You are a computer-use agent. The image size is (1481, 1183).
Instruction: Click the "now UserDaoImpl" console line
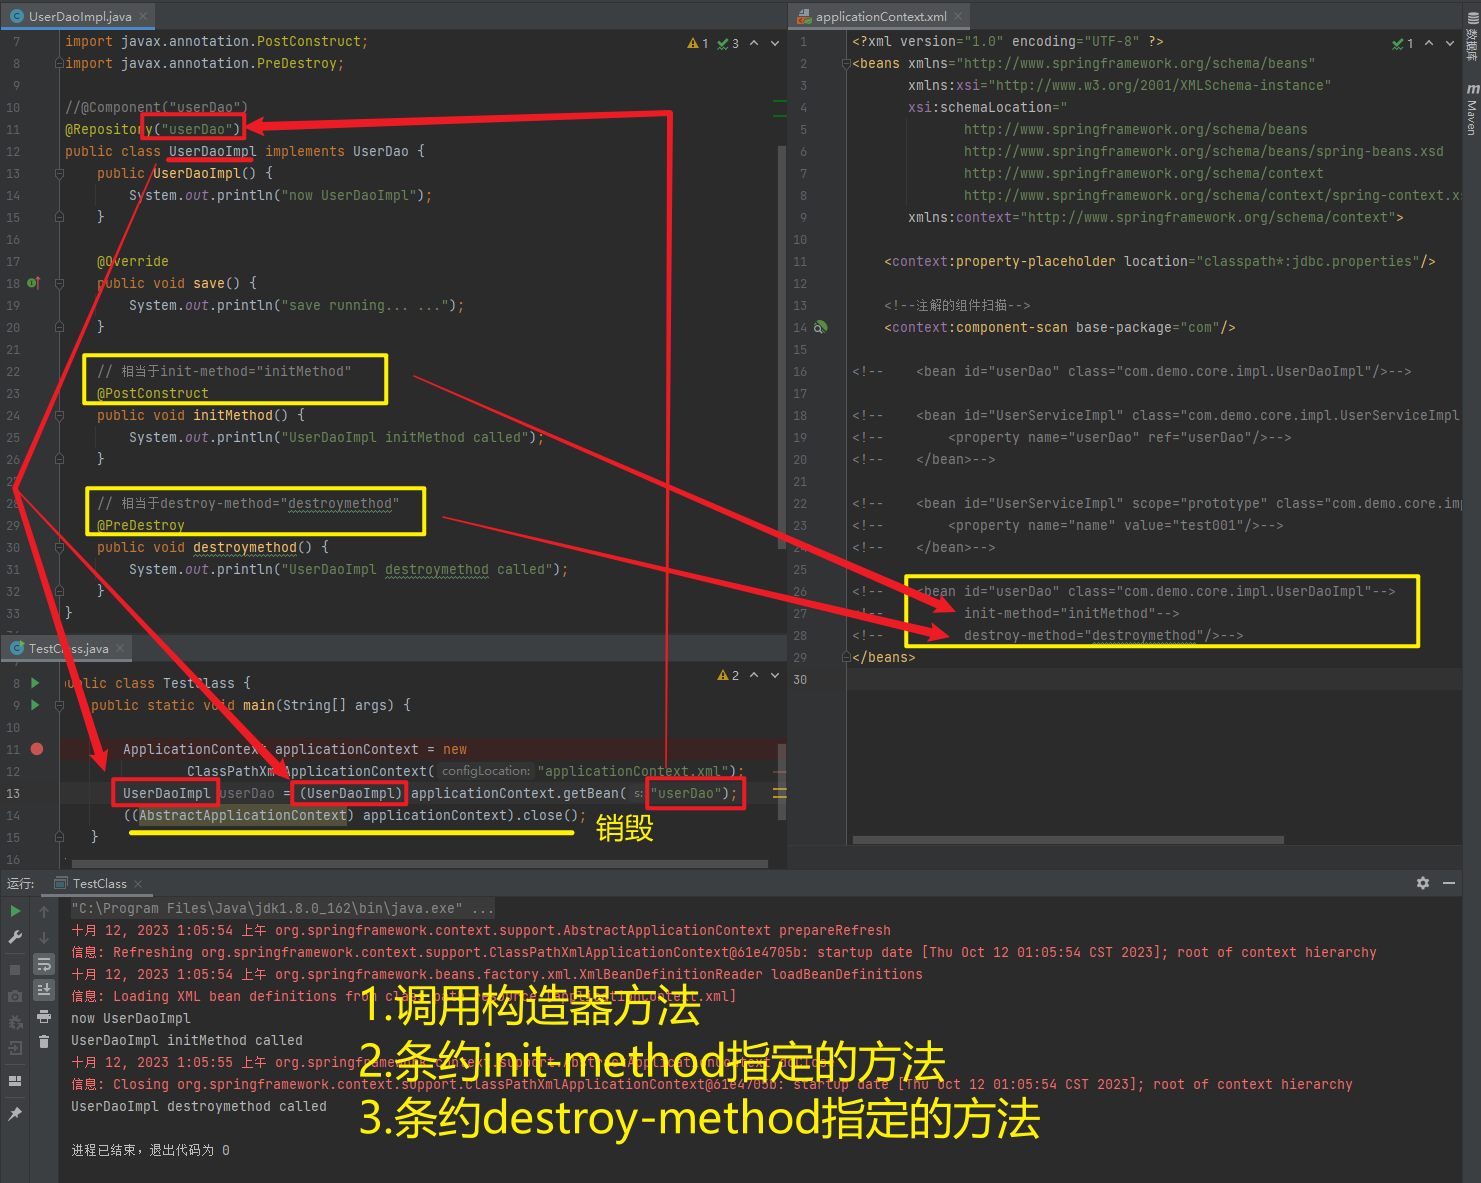131,1018
